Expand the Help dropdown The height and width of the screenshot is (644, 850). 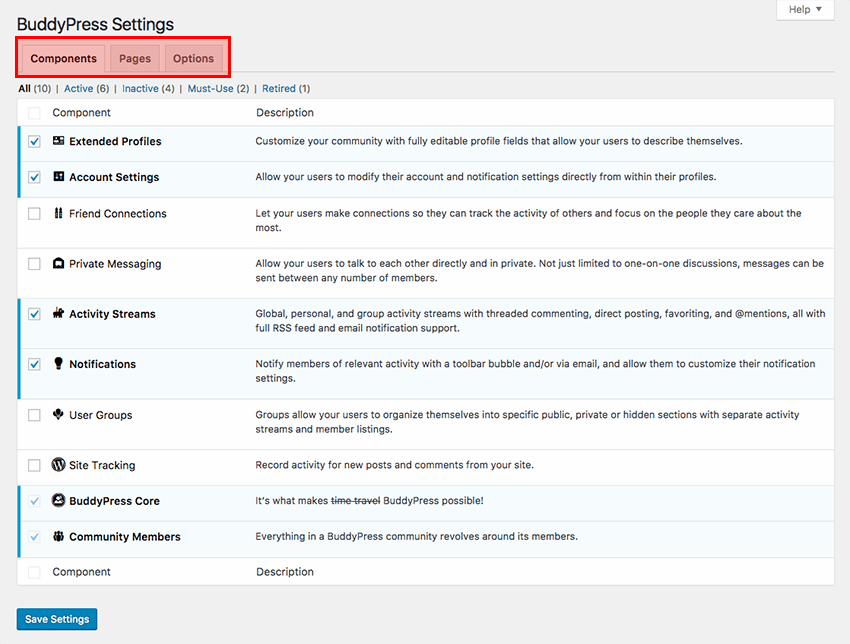[805, 9]
